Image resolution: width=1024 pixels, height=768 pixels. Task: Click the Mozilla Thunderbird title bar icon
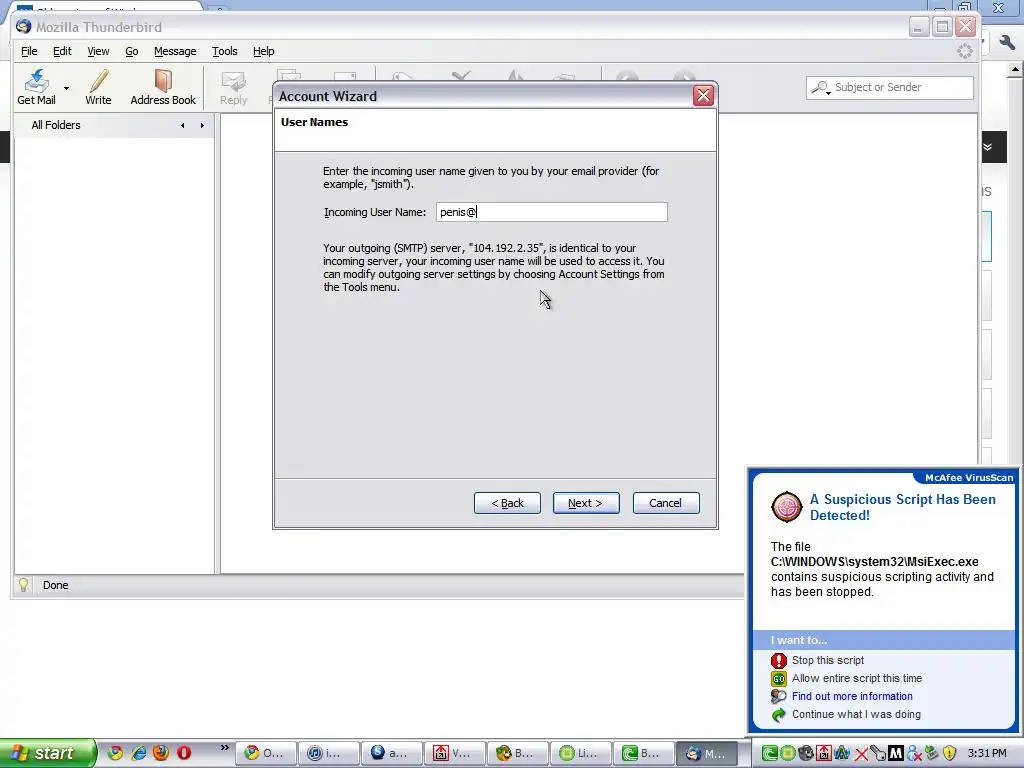(x=24, y=27)
